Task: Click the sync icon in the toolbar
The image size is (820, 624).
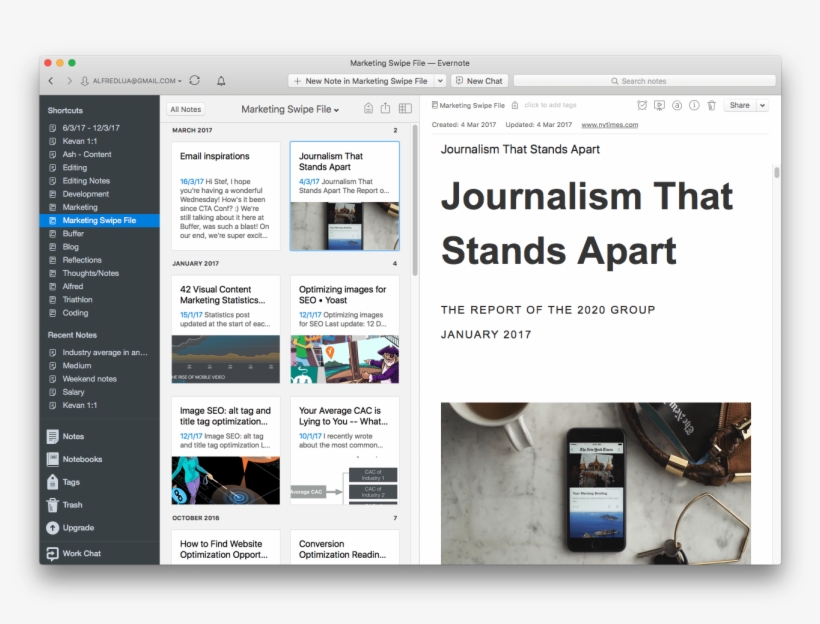Action: [x=194, y=81]
